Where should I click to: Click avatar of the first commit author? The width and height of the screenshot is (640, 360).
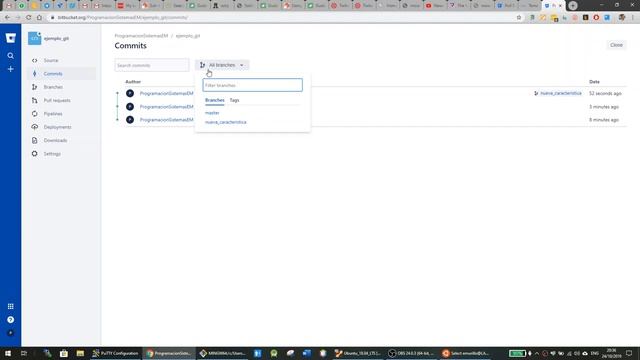click(130, 93)
